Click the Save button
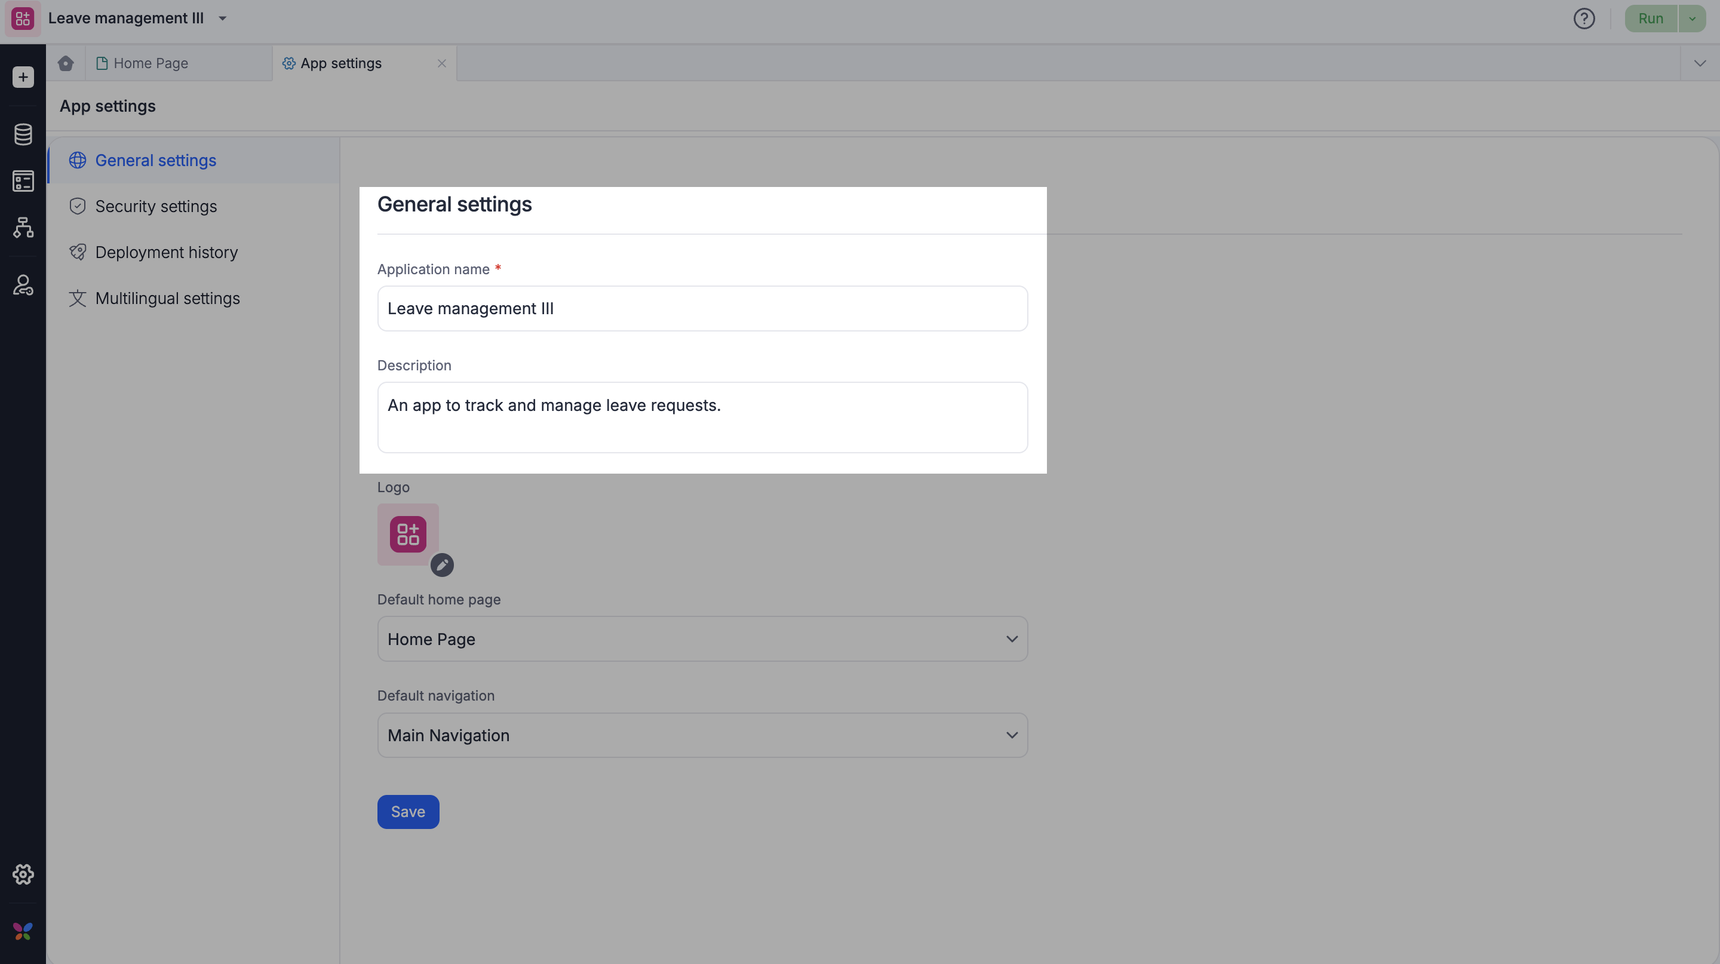The width and height of the screenshot is (1720, 964). click(x=408, y=812)
